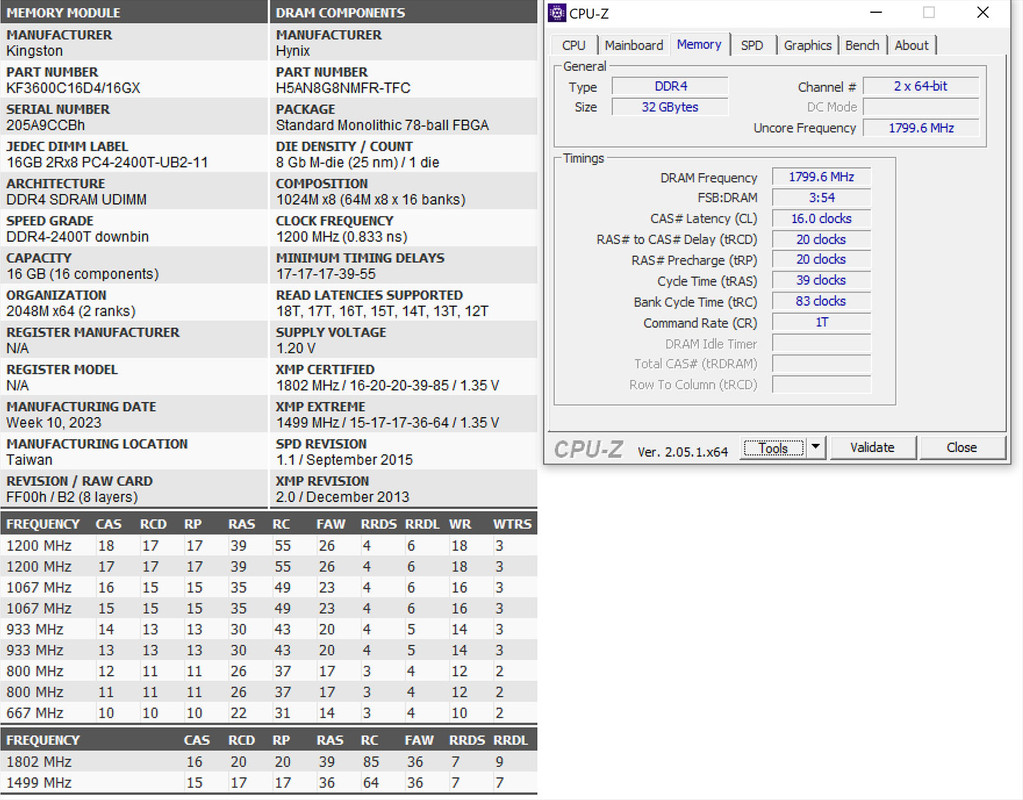Click the CAS# Latency value 16.0 clocks
1023x800 pixels.
click(x=821, y=219)
